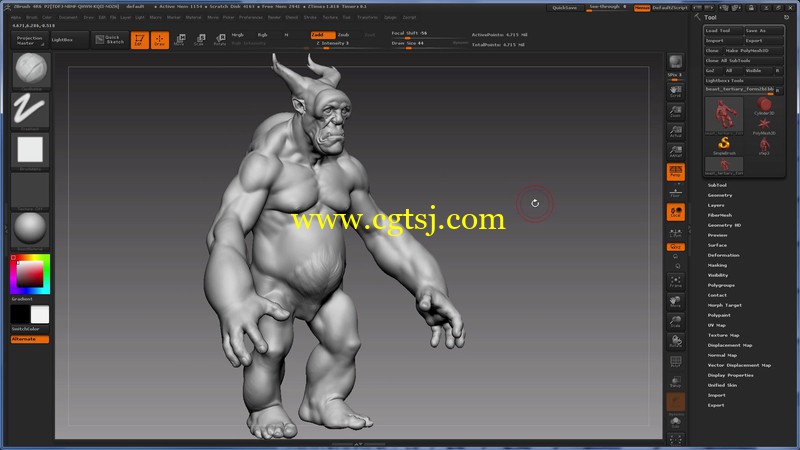Expand the FiberMesh section
800x450 pixels.
(719, 215)
